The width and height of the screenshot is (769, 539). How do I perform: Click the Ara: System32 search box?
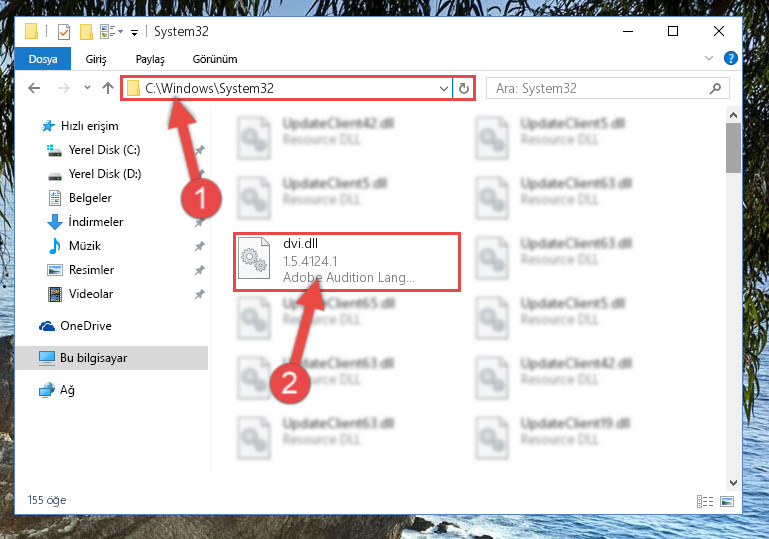coord(608,89)
